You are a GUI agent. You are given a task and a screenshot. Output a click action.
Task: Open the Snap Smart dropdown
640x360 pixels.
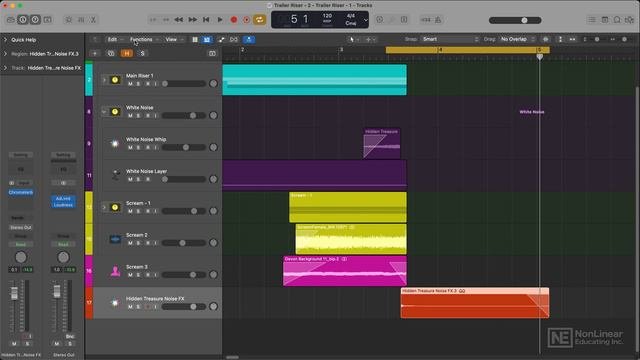point(450,39)
